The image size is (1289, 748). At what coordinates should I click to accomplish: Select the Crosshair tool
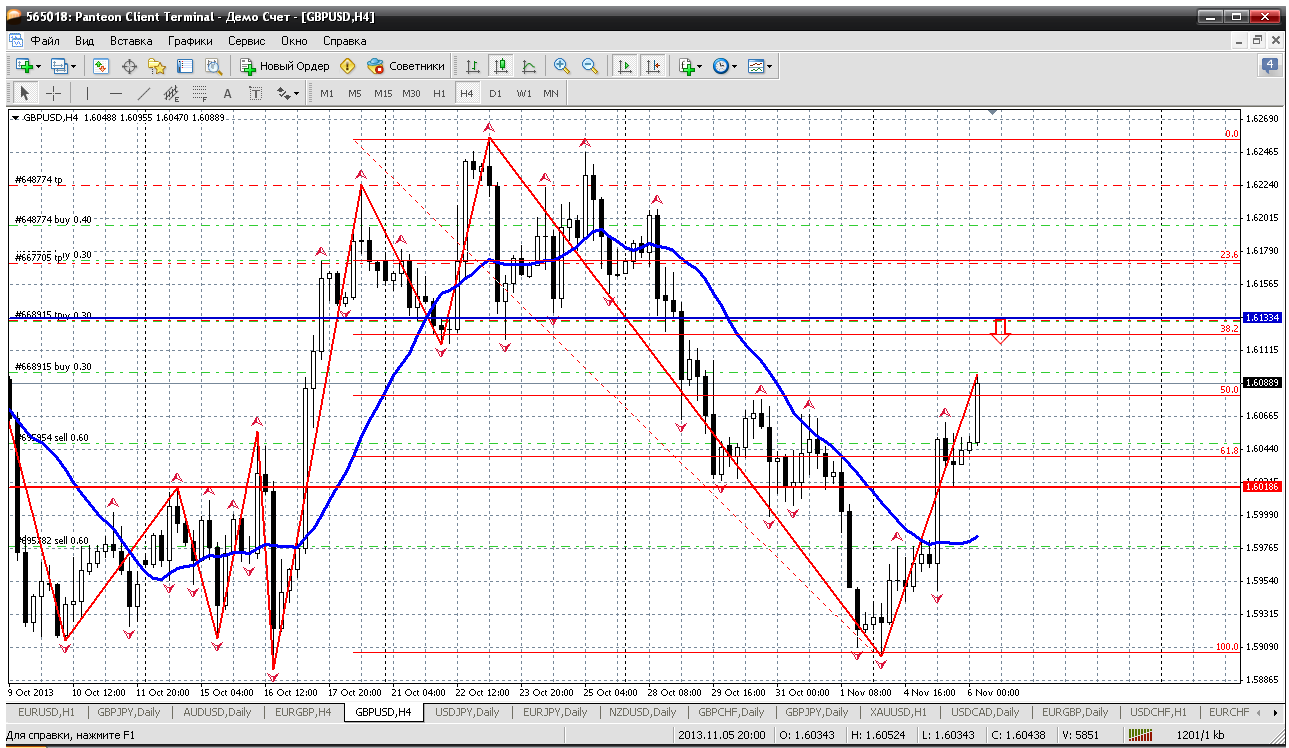tap(53, 93)
